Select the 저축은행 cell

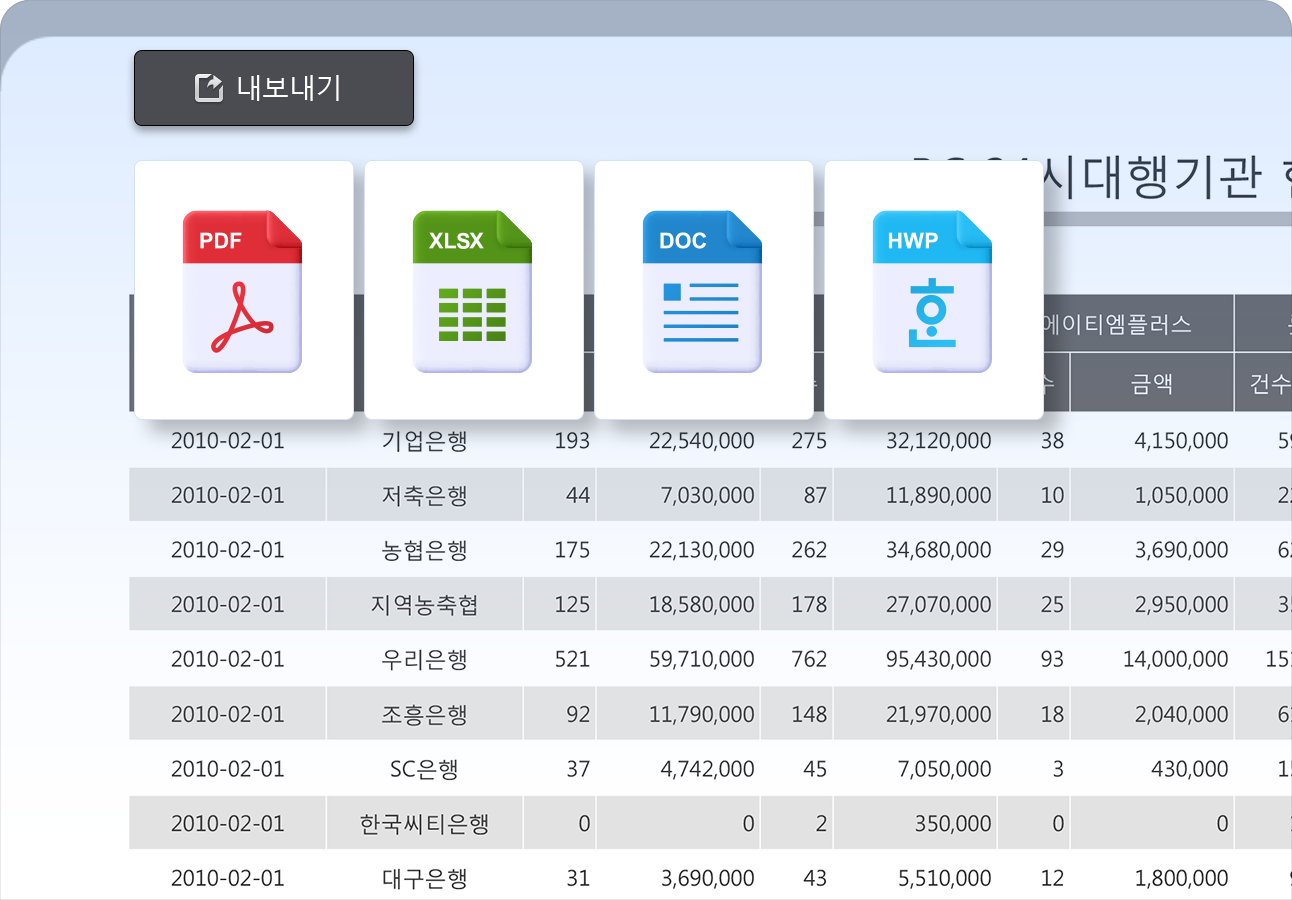(x=424, y=496)
